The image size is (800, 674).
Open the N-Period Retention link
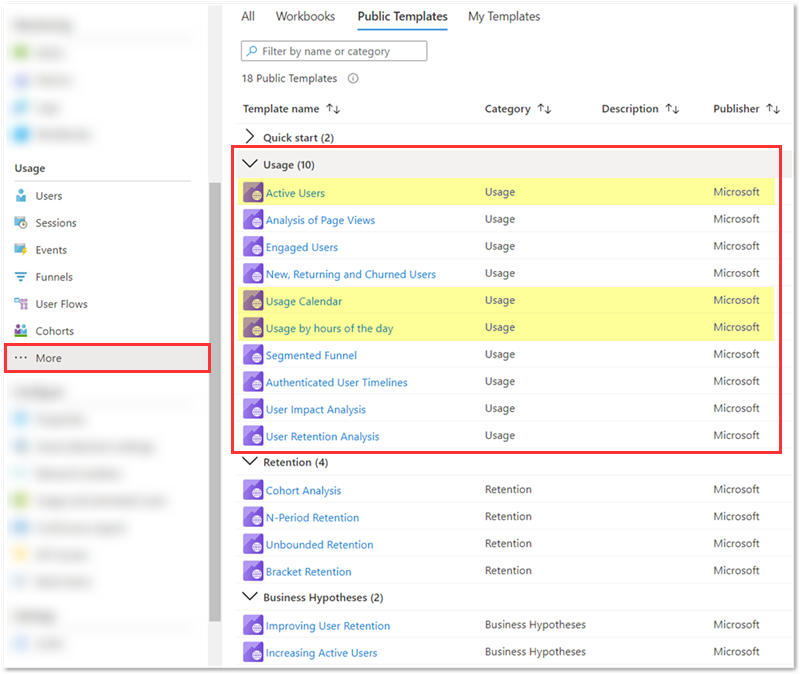[312, 517]
